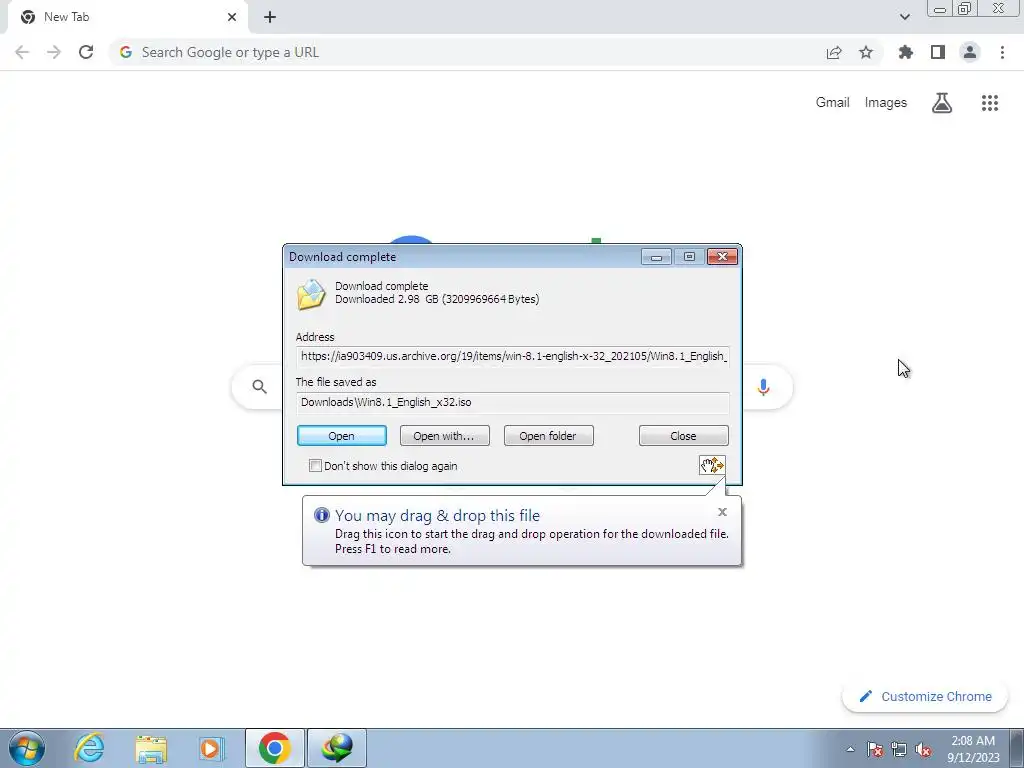This screenshot has height=768, width=1024.
Task: Close the New Tab tab
Action: (x=232, y=17)
